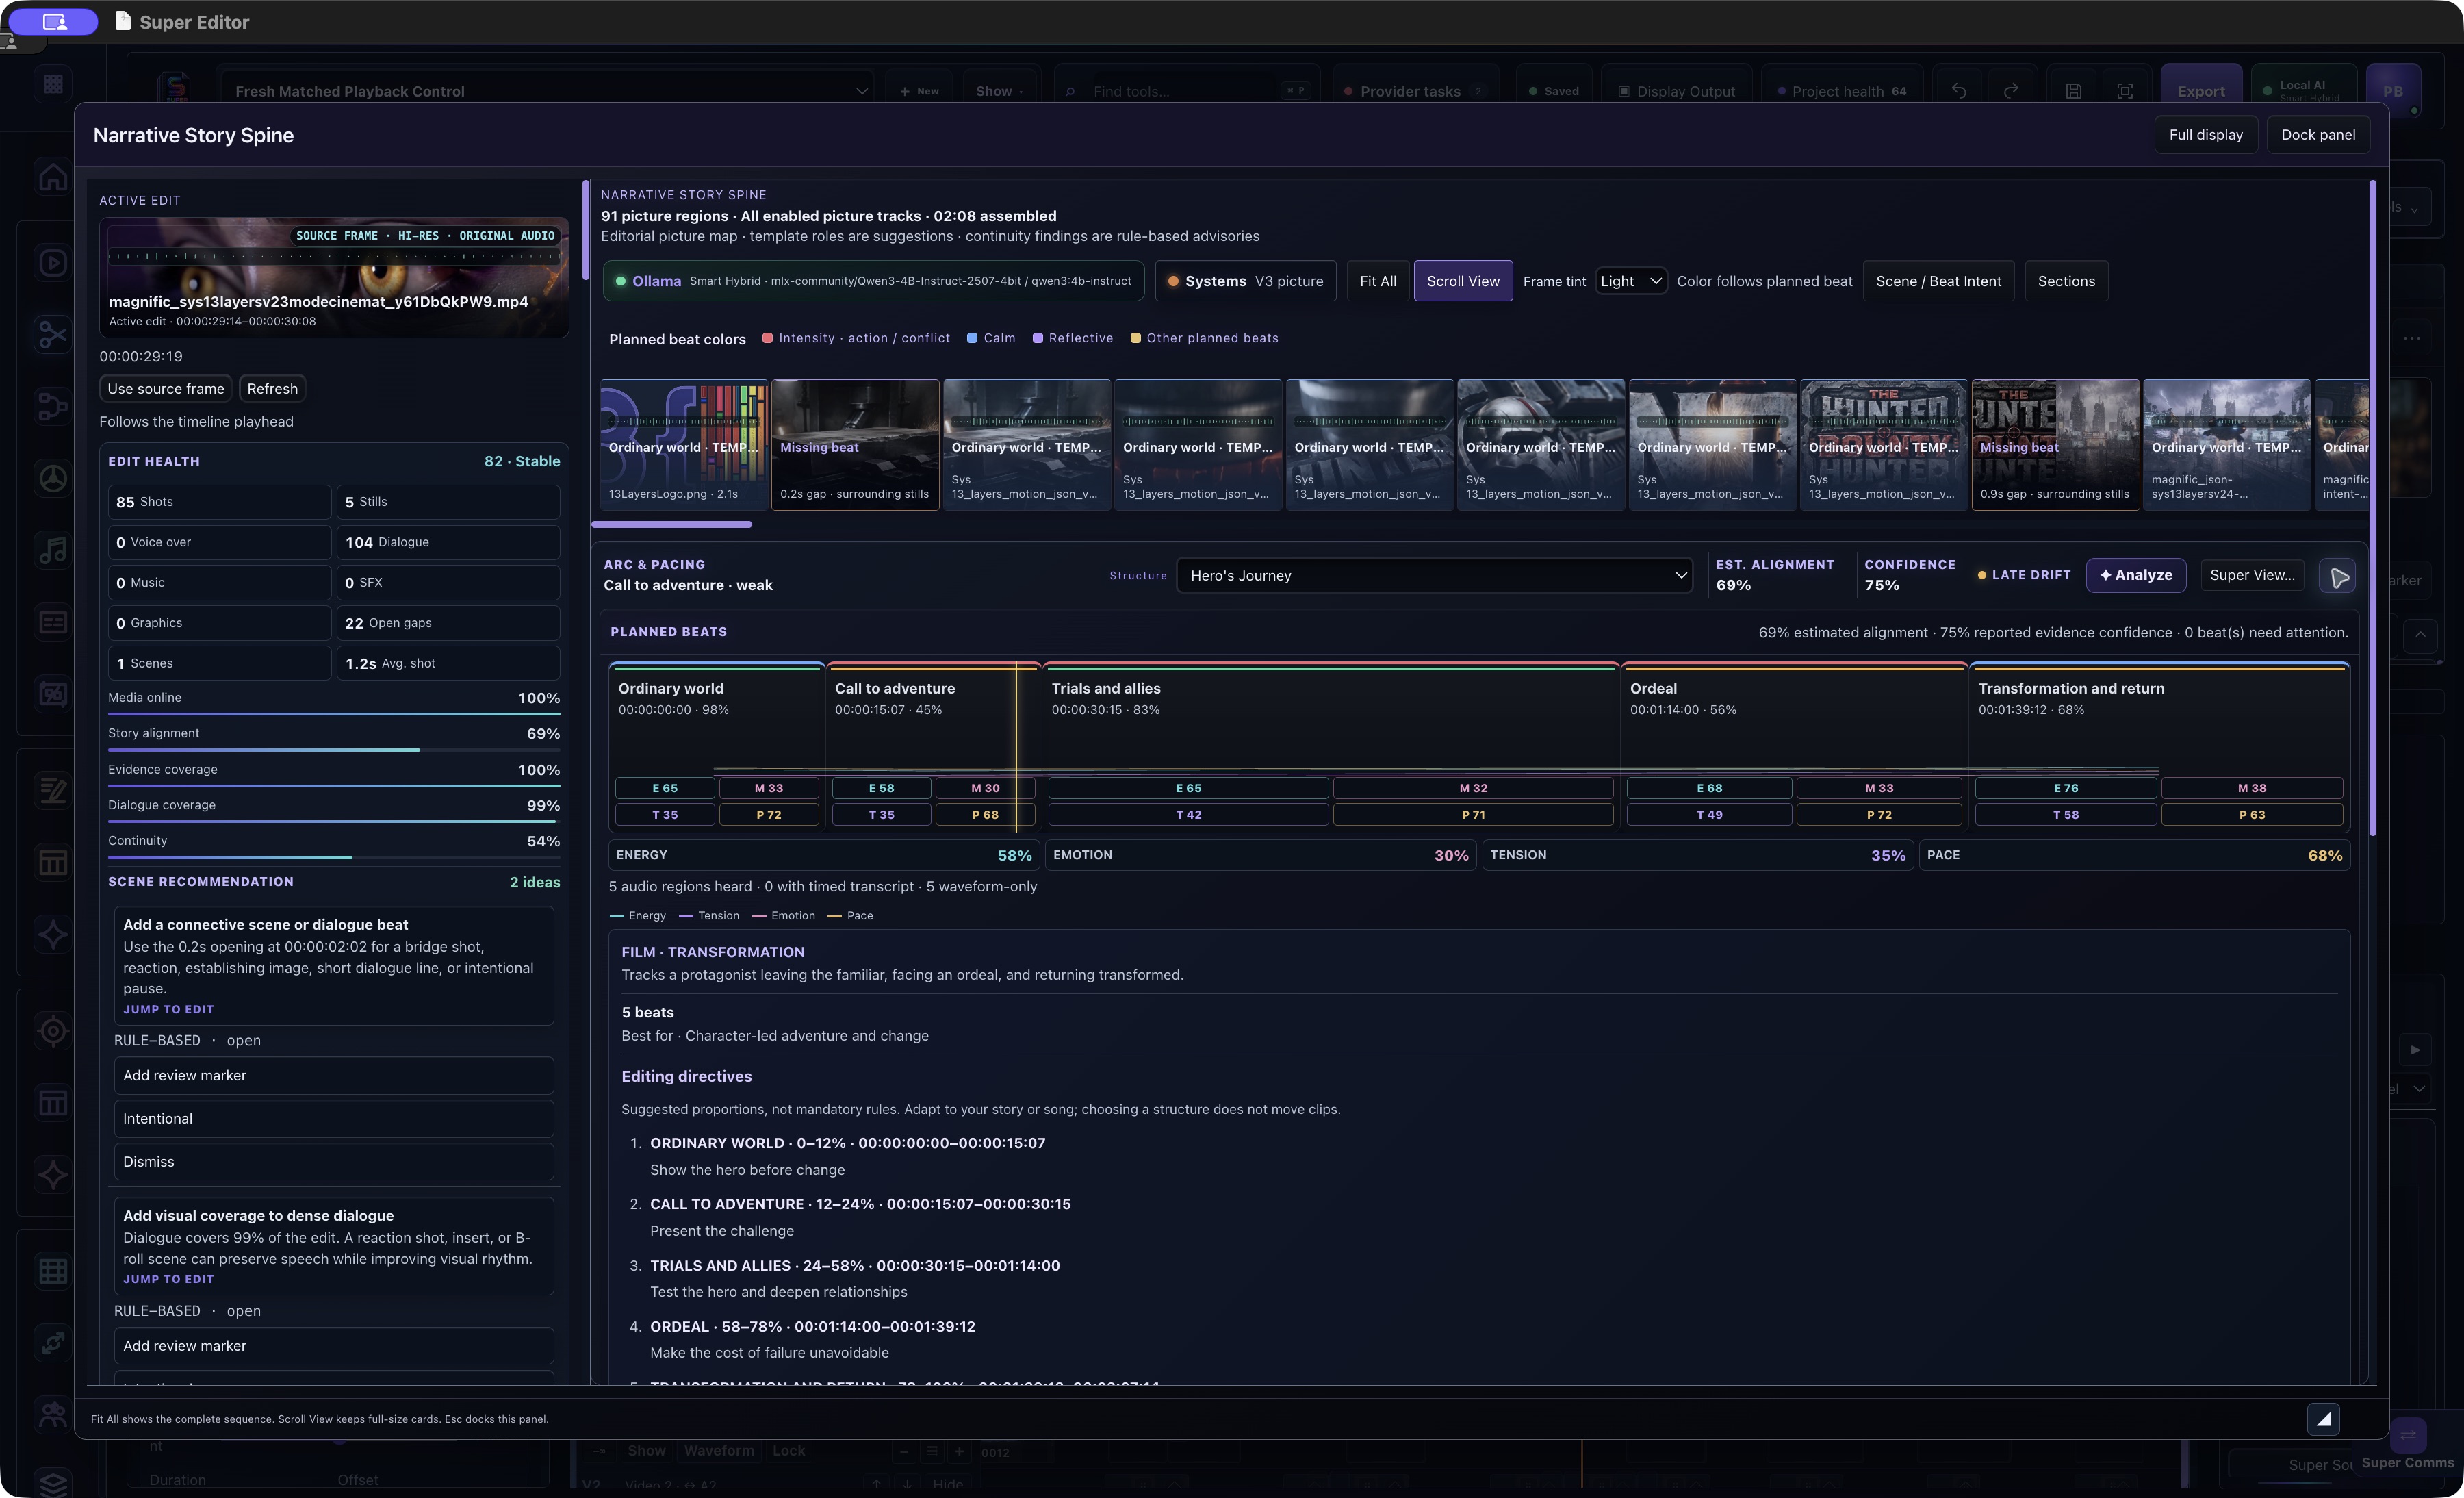Click the Super Editor document icon

tap(123, 21)
